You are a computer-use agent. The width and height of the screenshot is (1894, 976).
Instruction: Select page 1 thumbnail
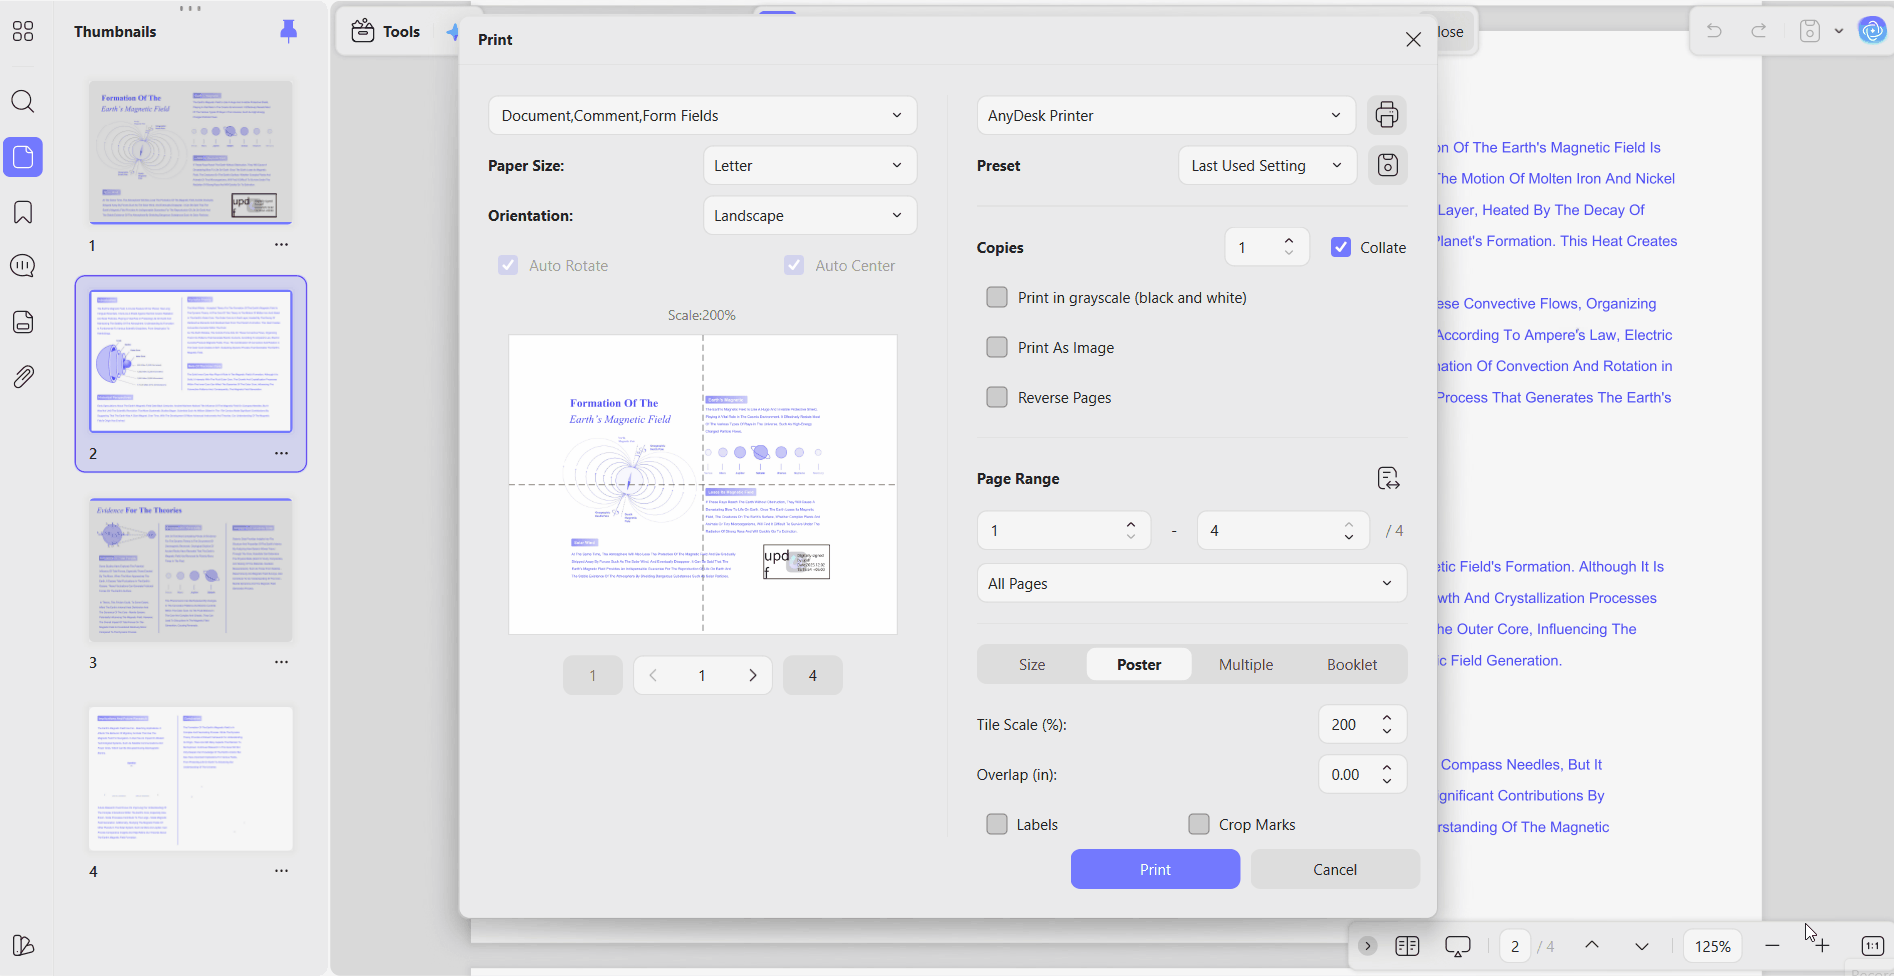tap(191, 152)
